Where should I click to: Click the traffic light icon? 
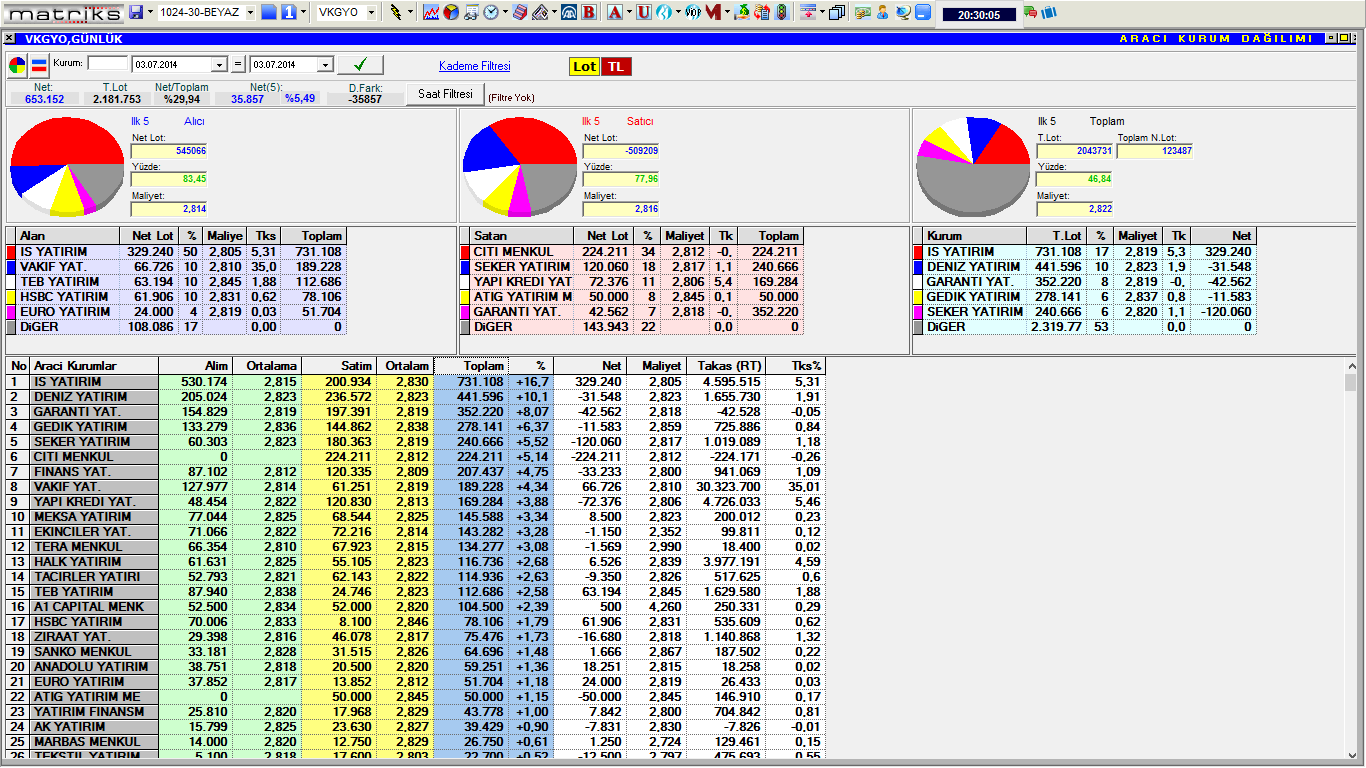click(781, 13)
